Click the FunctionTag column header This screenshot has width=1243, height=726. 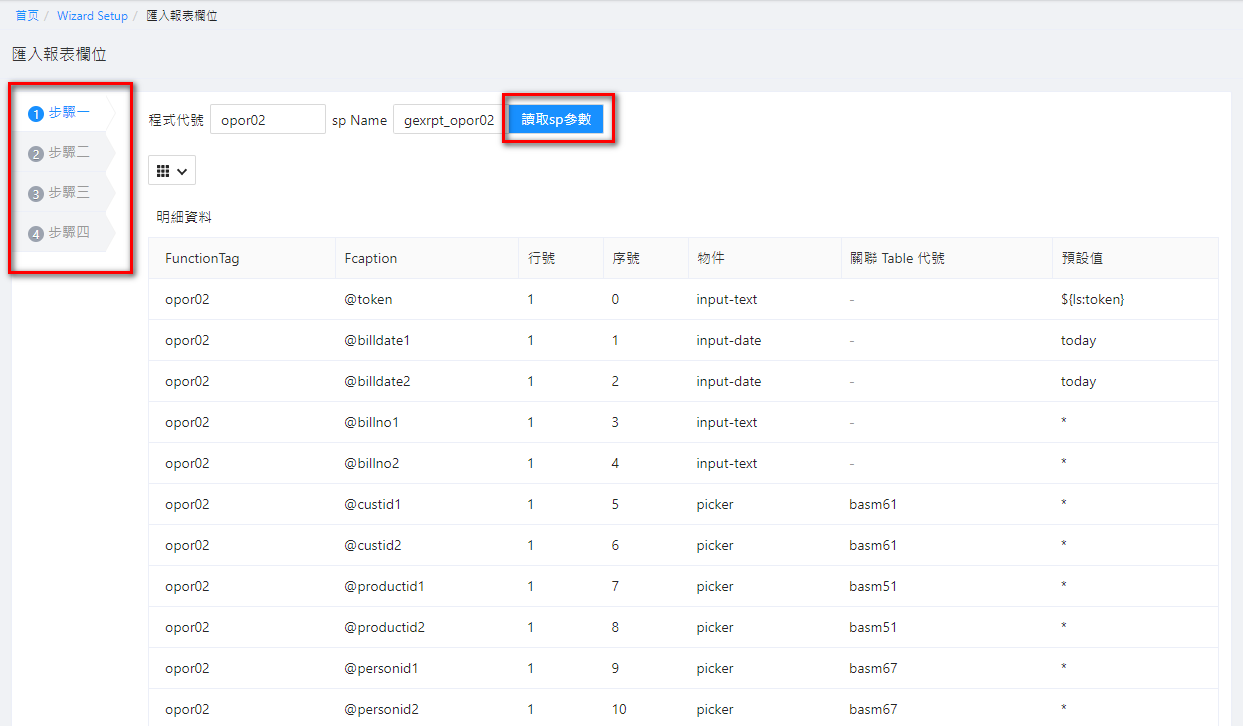tap(202, 258)
